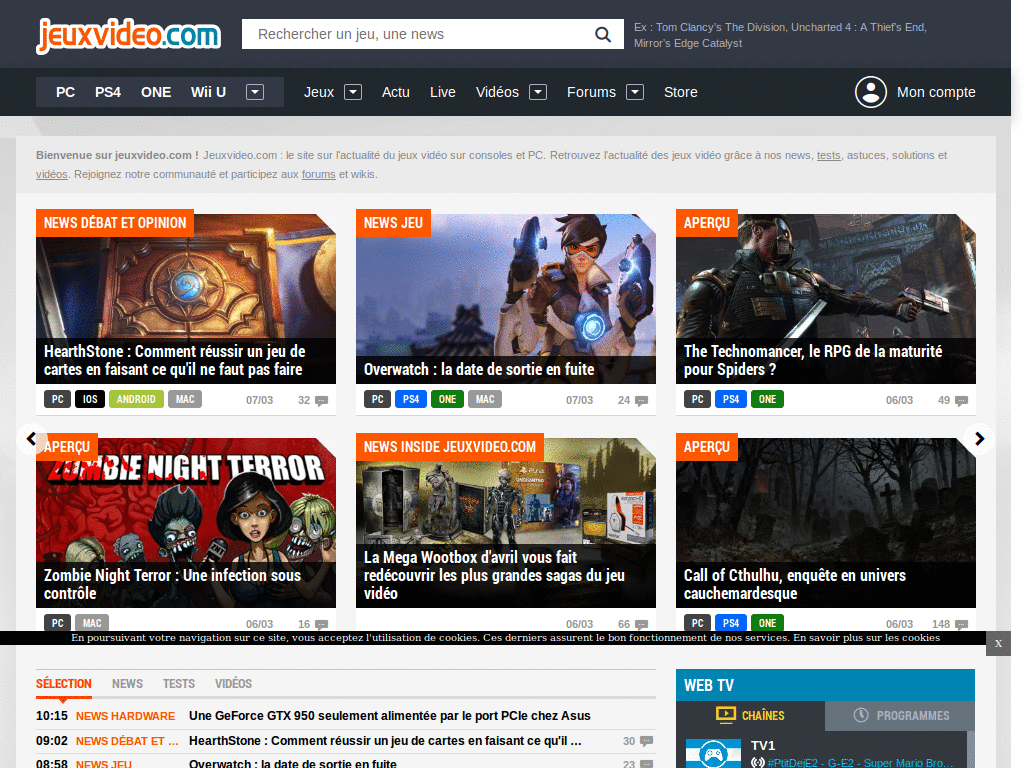The height and width of the screenshot is (768, 1024).
Task: Open the Live menu item
Action: [x=443, y=92]
